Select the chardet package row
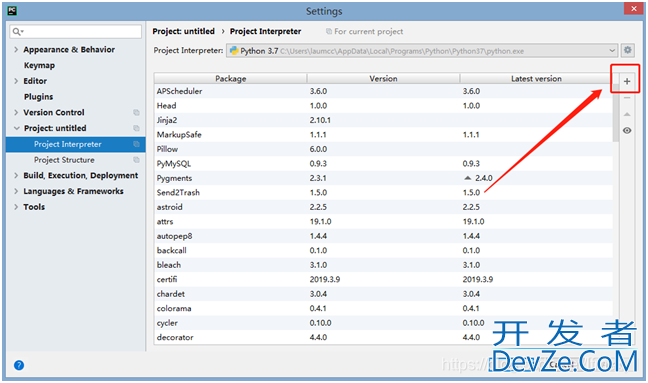The height and width of the screenshot is (383, 648). click(x=384, y=294)
